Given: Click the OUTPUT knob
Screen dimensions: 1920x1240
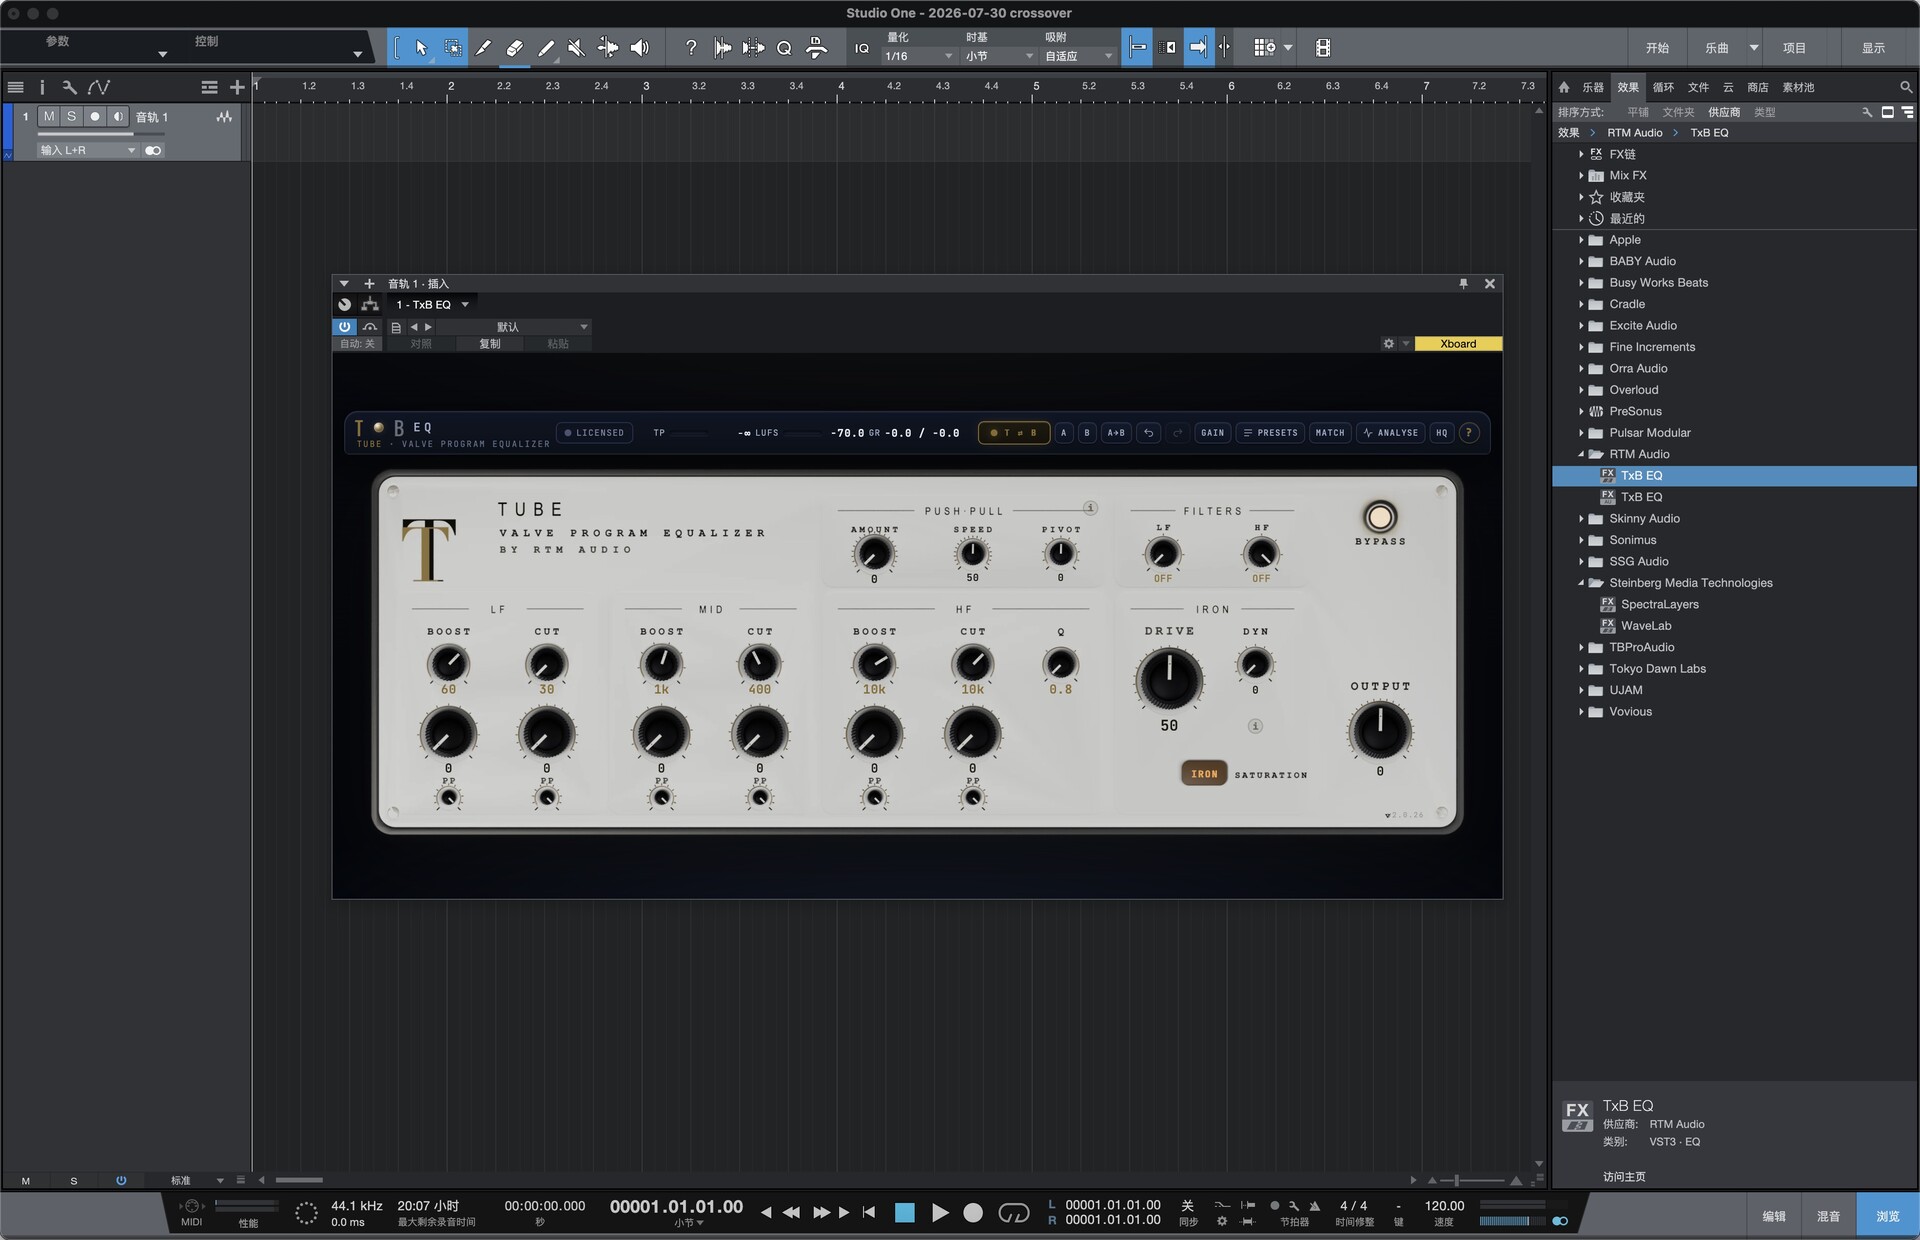Looking at the screenshot, I should pos(1380,730).
